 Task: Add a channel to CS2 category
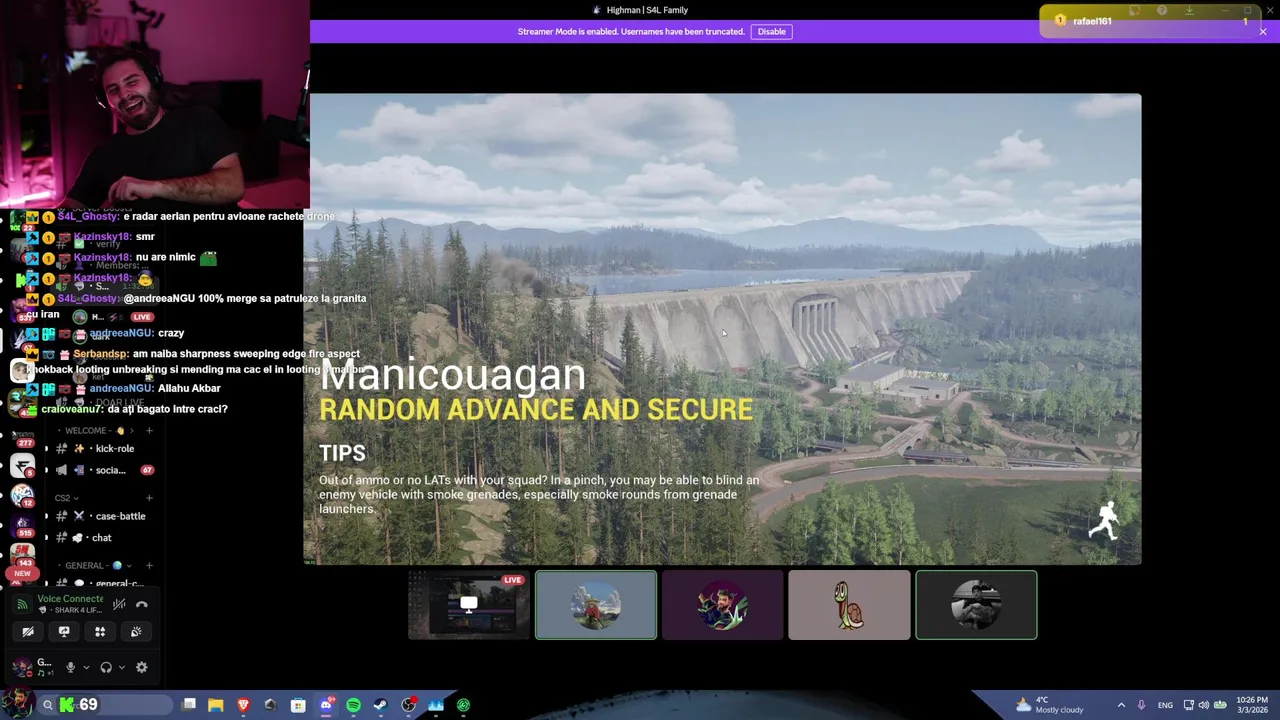149,498
